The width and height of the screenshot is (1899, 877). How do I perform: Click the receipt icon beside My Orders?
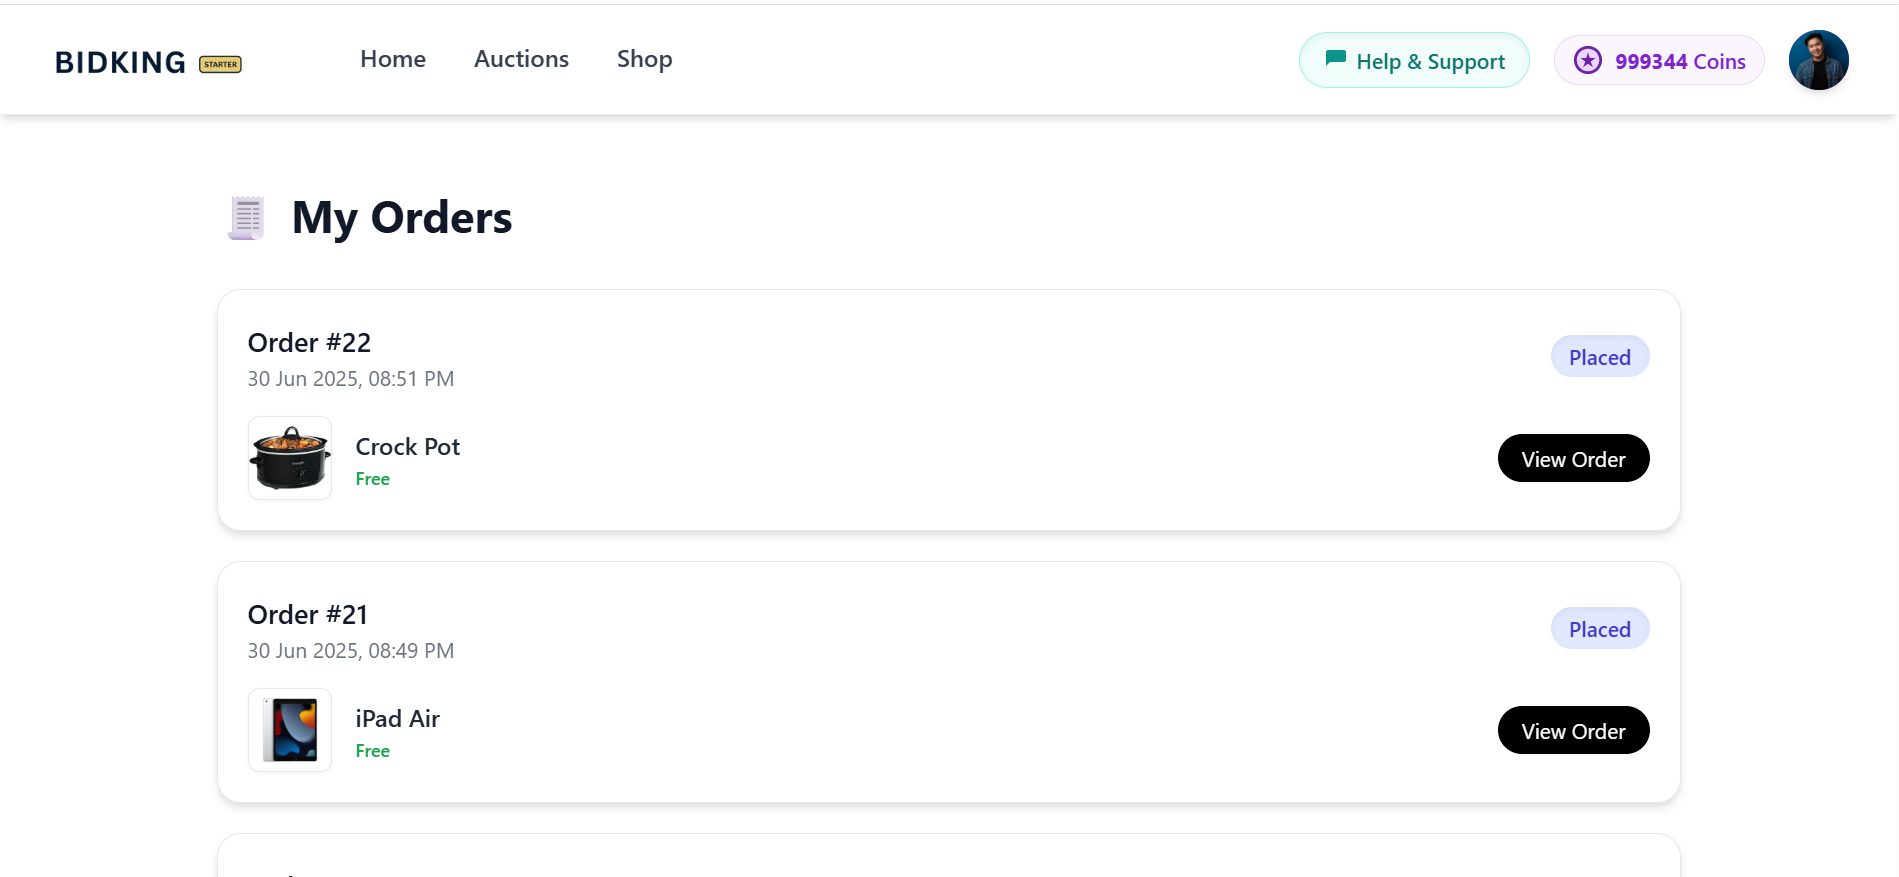click(x=246, y=217)
